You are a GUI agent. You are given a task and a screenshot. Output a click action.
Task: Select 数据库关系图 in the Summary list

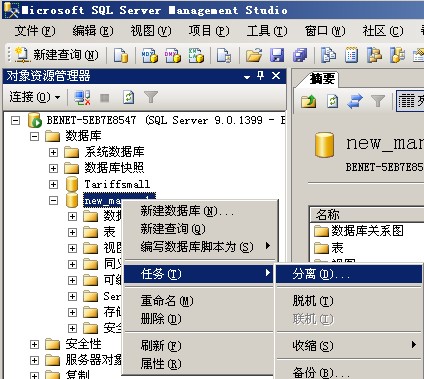pos(359,230)
